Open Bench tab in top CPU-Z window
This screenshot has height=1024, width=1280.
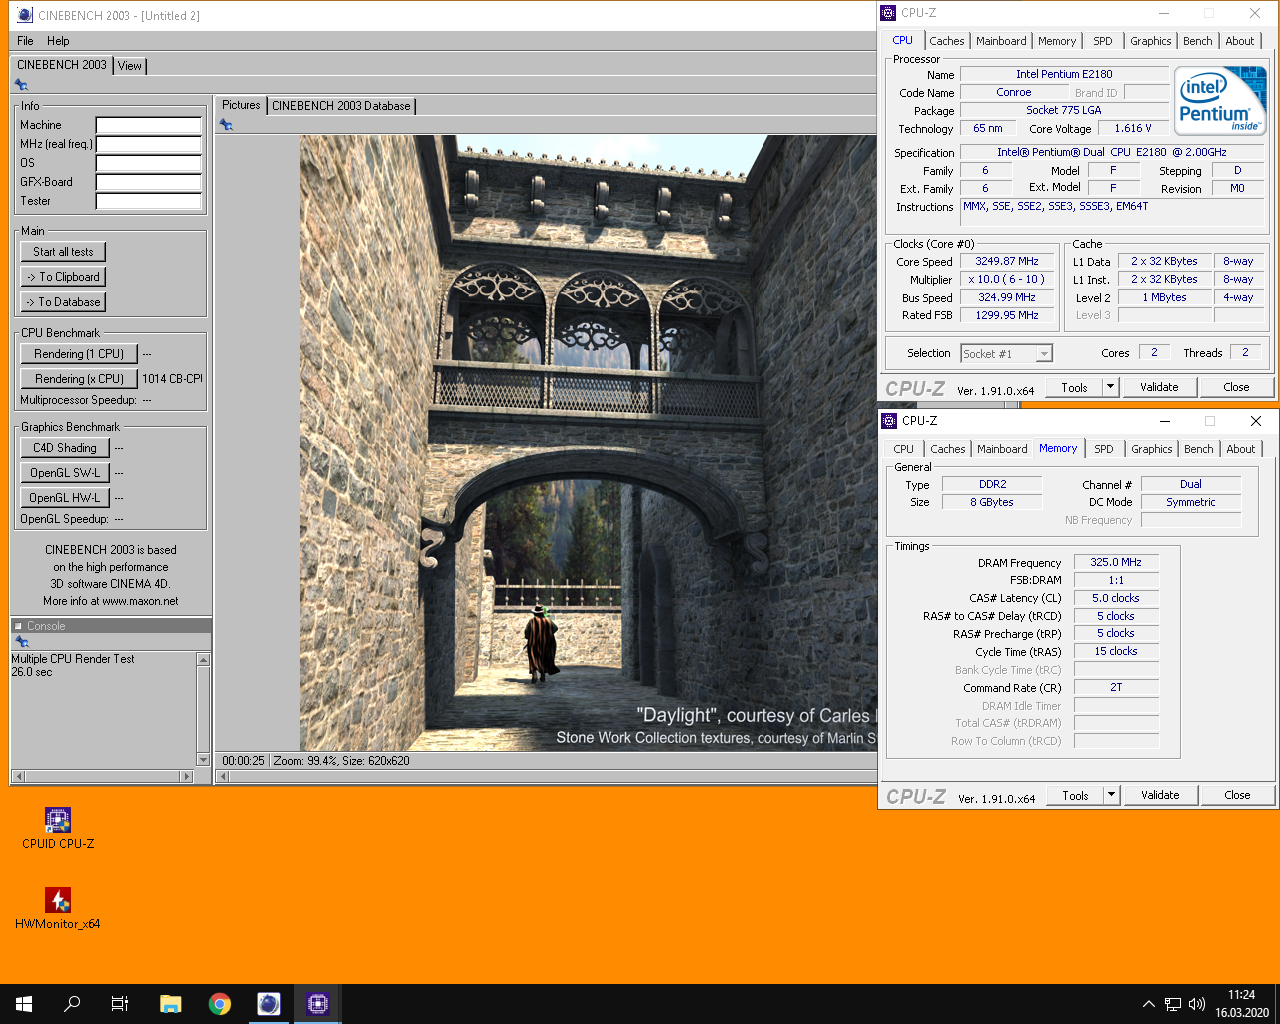point(1198,41)
